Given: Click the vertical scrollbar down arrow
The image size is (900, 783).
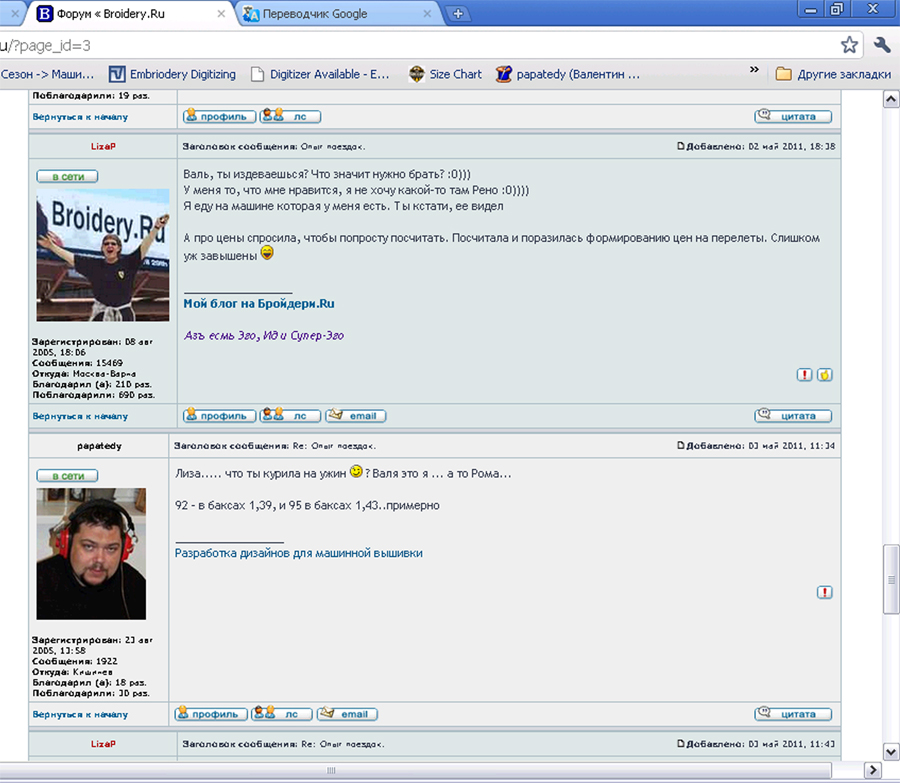Looking at the screenshot, I should click(x=890, y=751).
